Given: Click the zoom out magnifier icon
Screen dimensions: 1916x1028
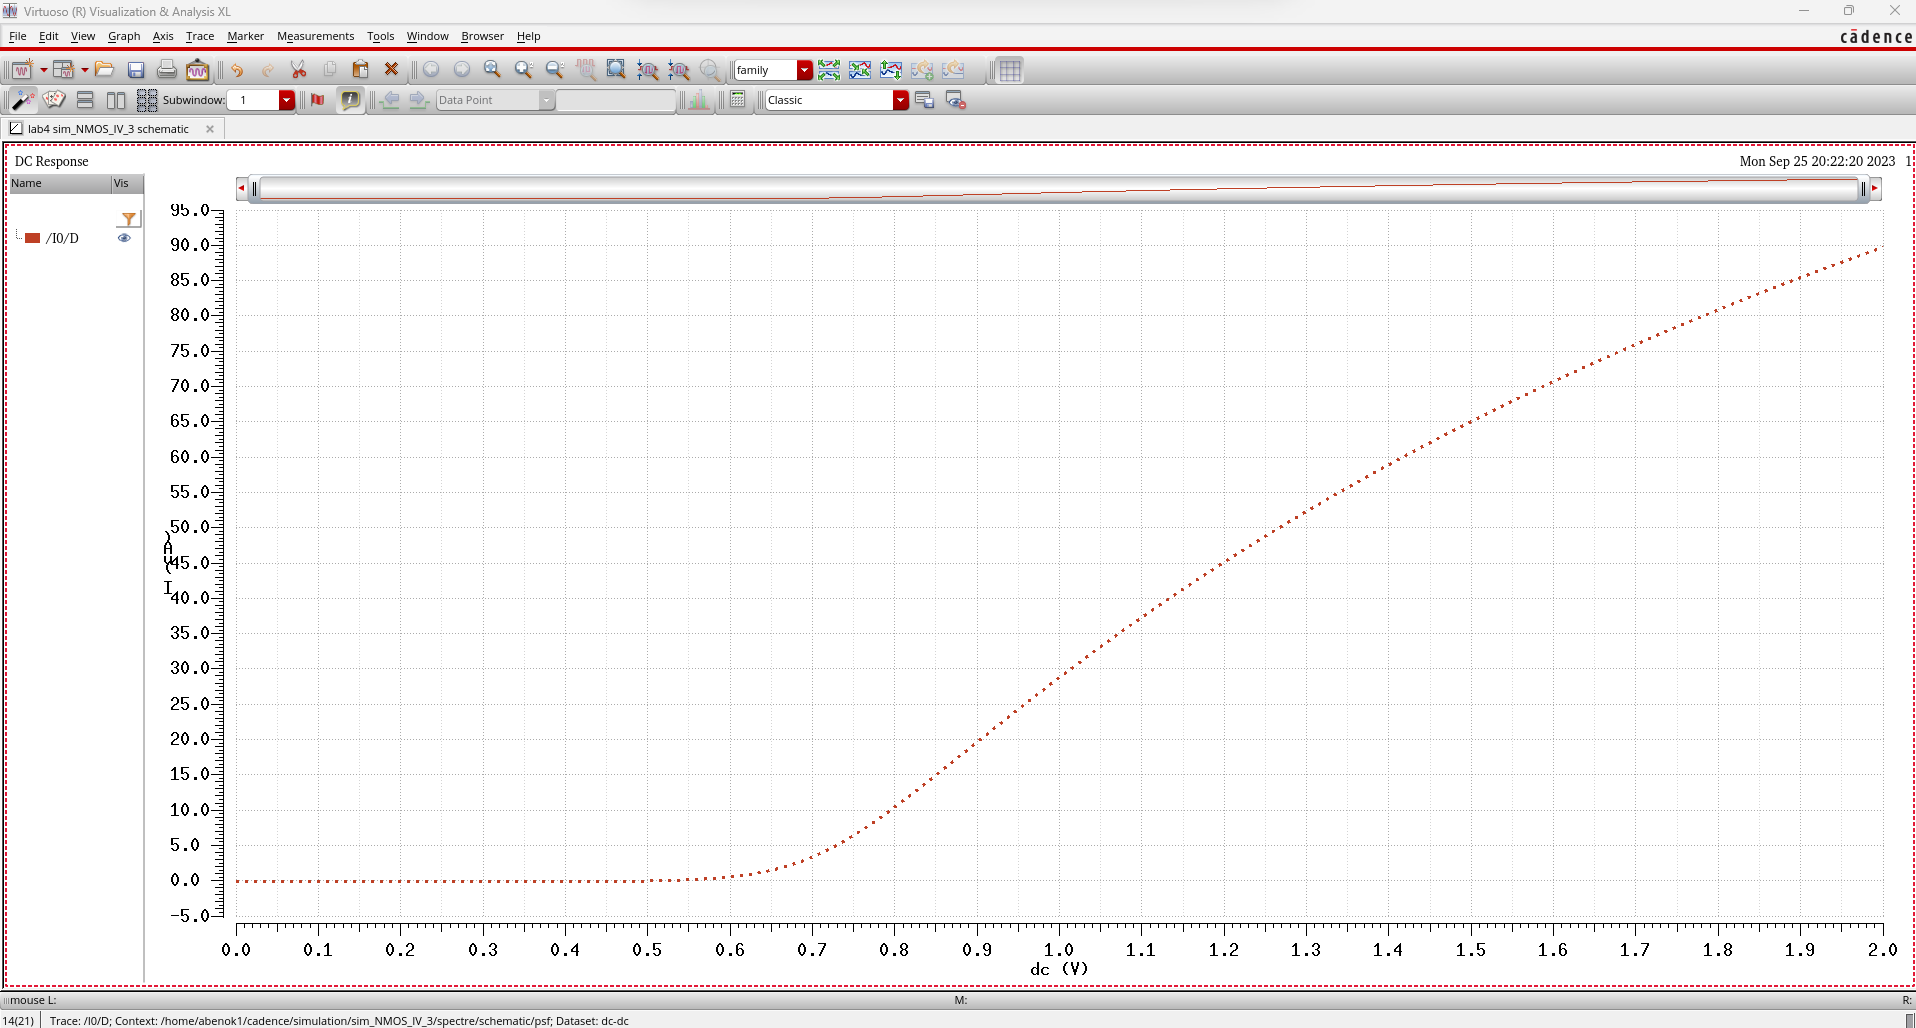Looking at the screenshot, I should [554, 70].
